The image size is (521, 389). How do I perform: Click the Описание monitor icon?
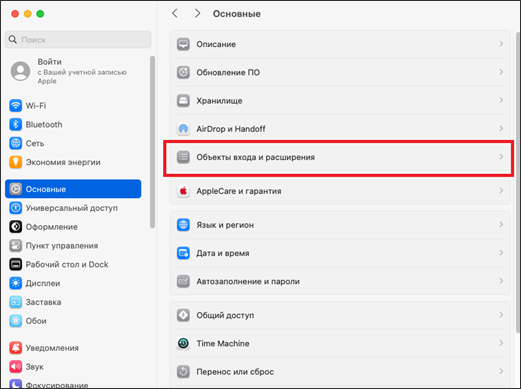coord(183,44)
